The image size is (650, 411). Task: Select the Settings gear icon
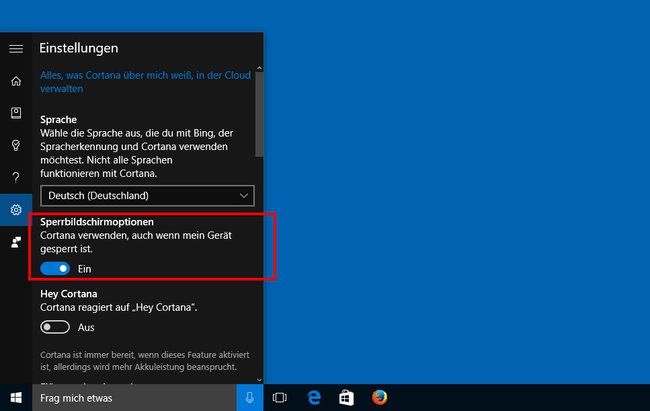coord(16,210)
